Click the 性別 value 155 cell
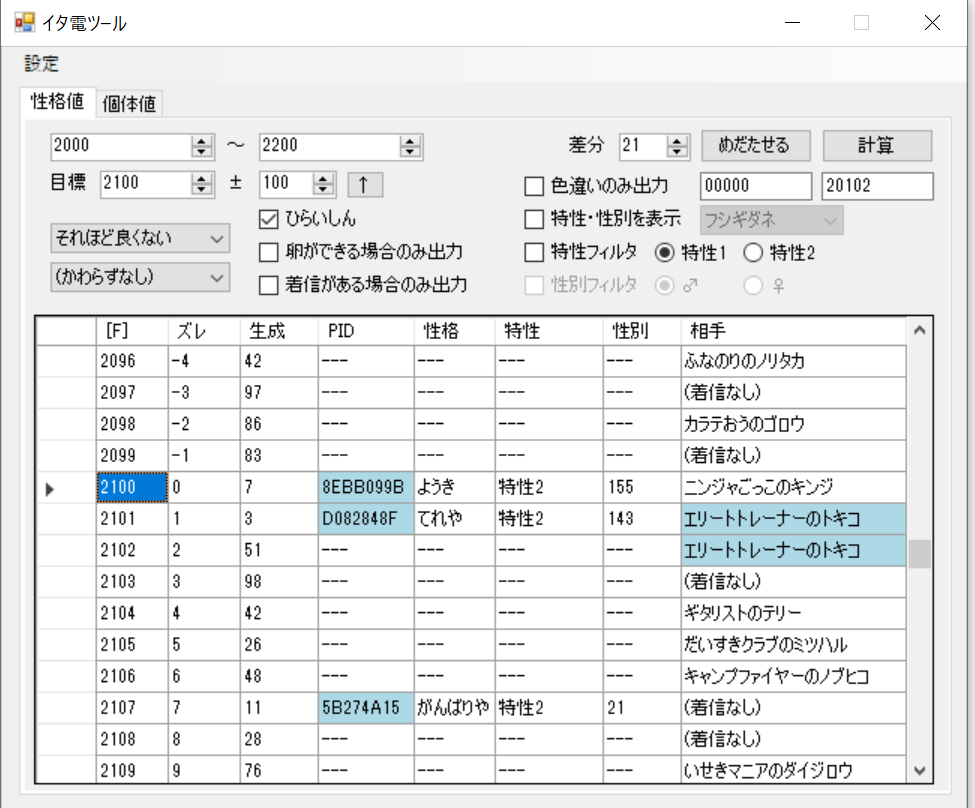 [642, 487]
